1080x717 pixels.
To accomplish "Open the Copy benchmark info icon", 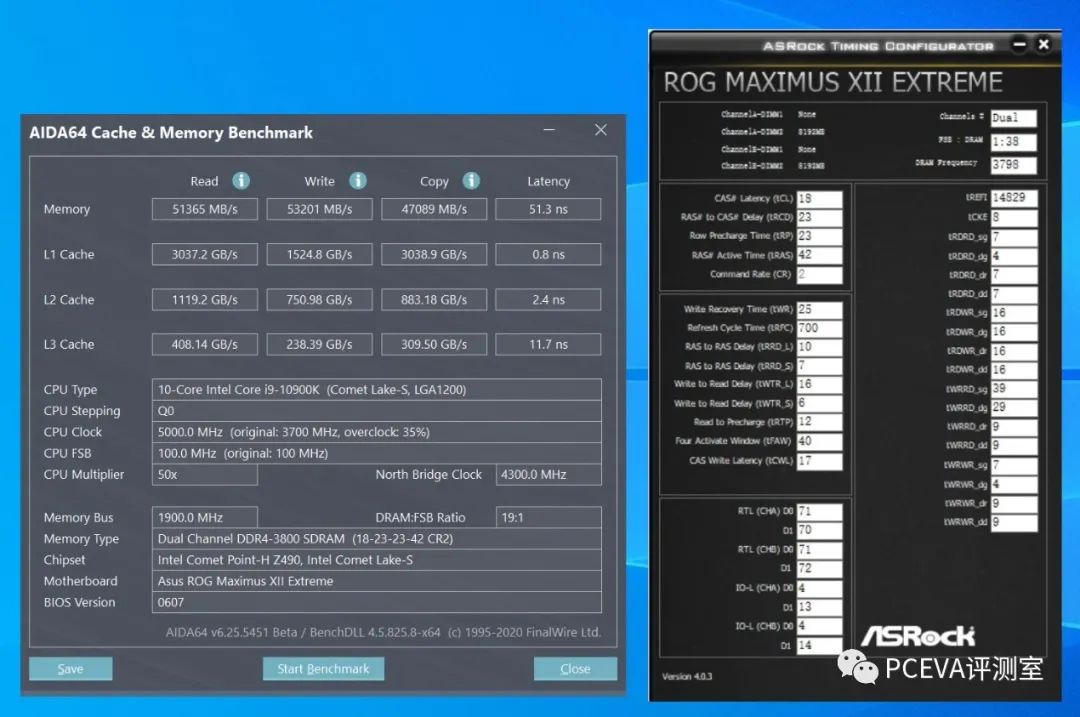I will (470, 181).
